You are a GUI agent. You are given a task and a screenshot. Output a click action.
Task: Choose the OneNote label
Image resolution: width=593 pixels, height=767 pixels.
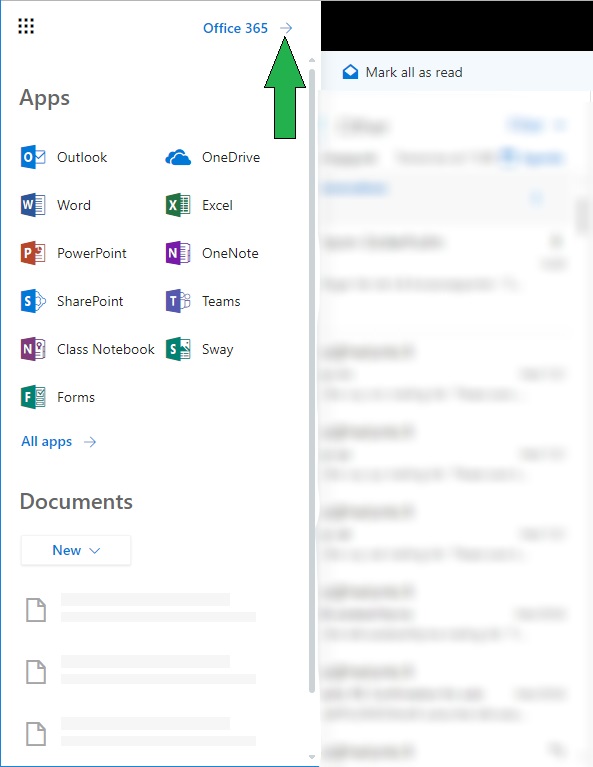[x=230, y=253]
